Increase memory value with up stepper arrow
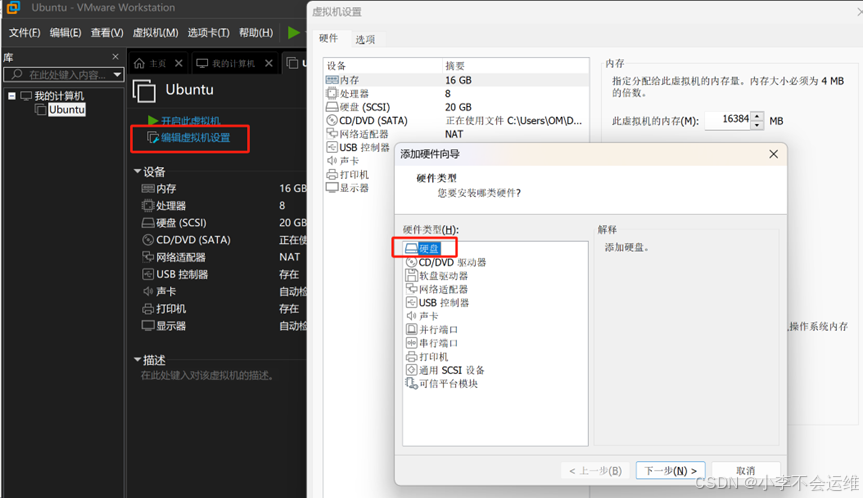The height and width of the screenshot is (498, 863). [757, 116]
